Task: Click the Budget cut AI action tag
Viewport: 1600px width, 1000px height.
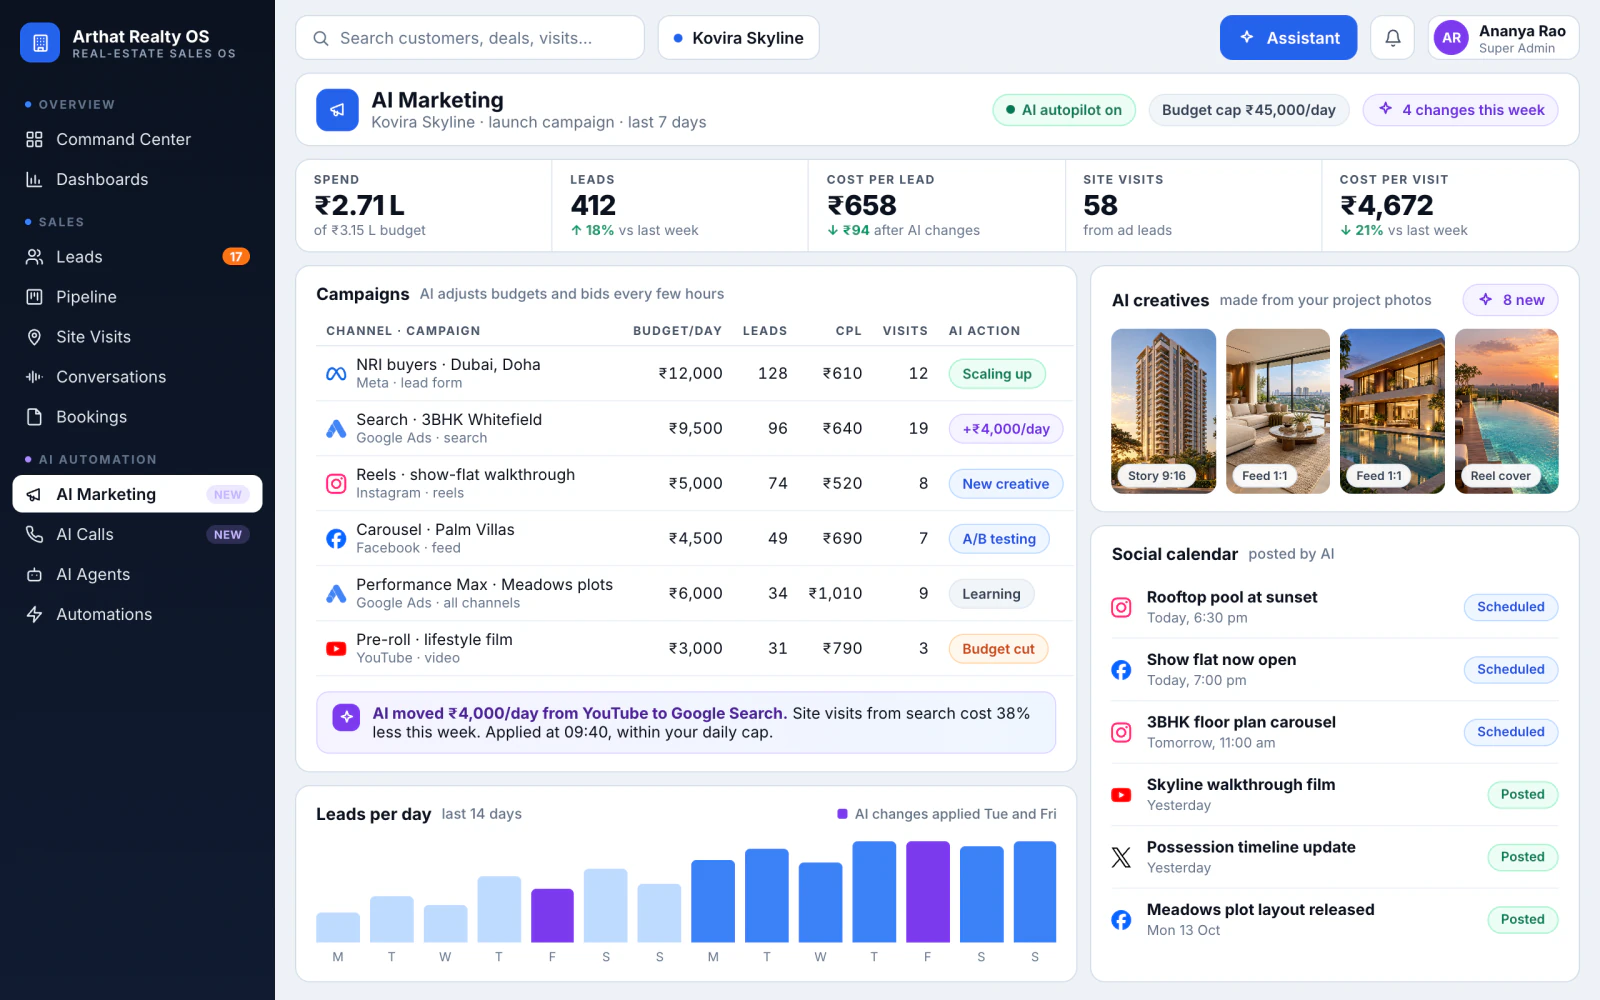Action: [998, 649]
